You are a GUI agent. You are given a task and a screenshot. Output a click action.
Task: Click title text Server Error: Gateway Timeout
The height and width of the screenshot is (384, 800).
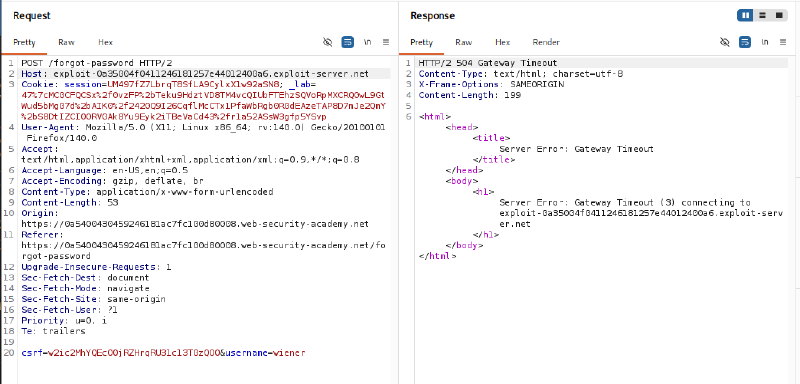pos(576,149)
